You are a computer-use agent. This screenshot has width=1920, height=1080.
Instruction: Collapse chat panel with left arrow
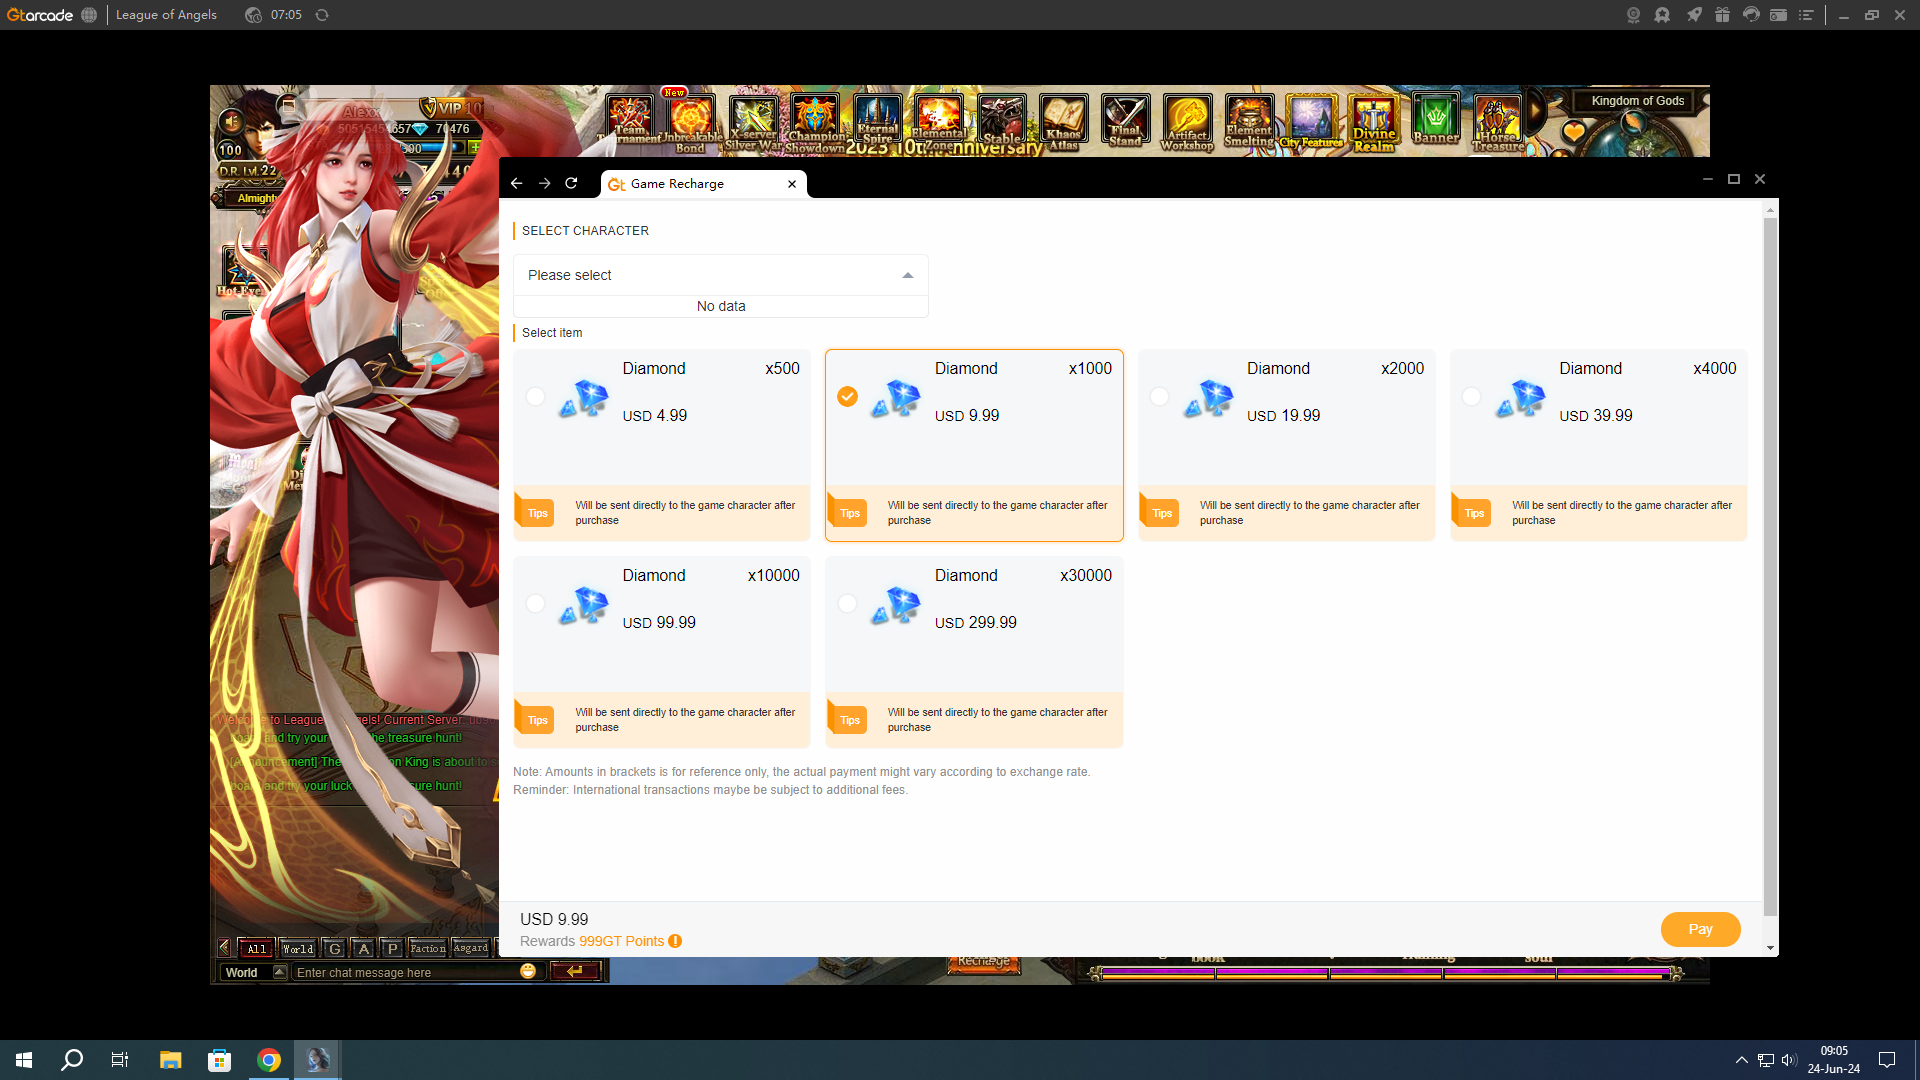click(224, 948)
